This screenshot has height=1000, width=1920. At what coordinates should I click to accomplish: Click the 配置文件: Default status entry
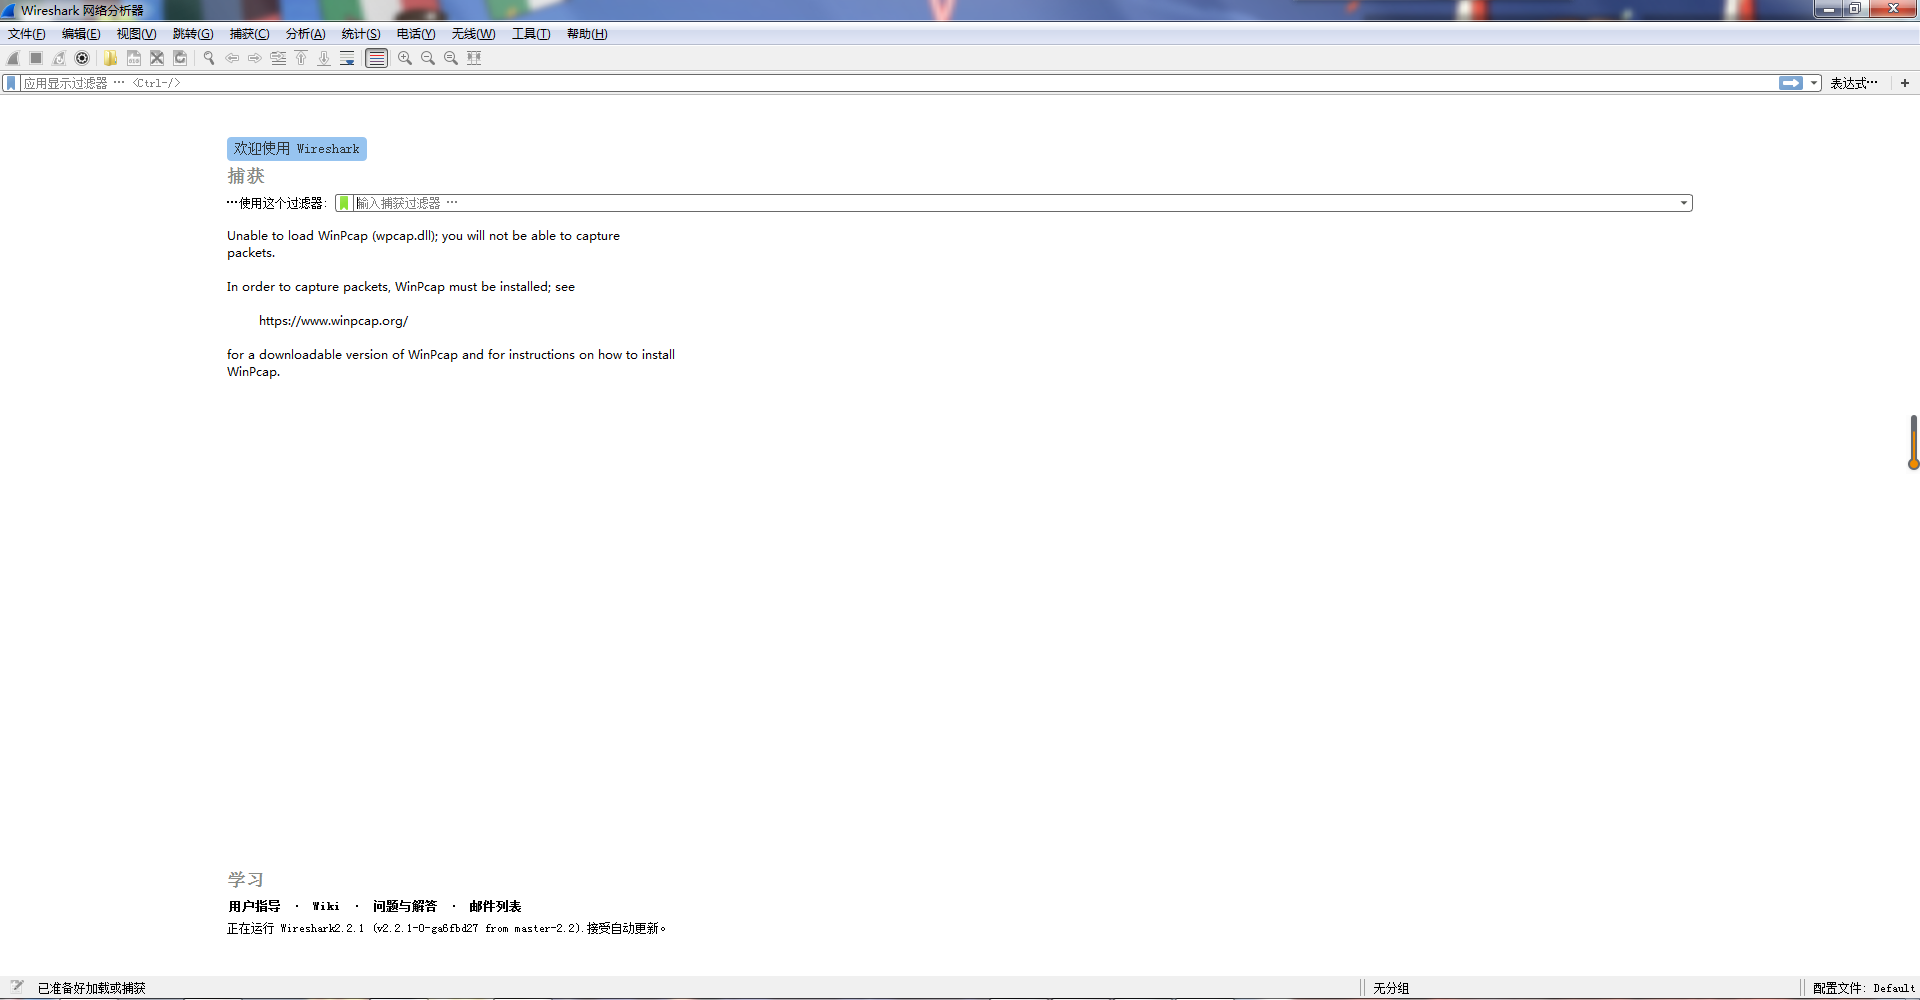[x=1863, y=988]
